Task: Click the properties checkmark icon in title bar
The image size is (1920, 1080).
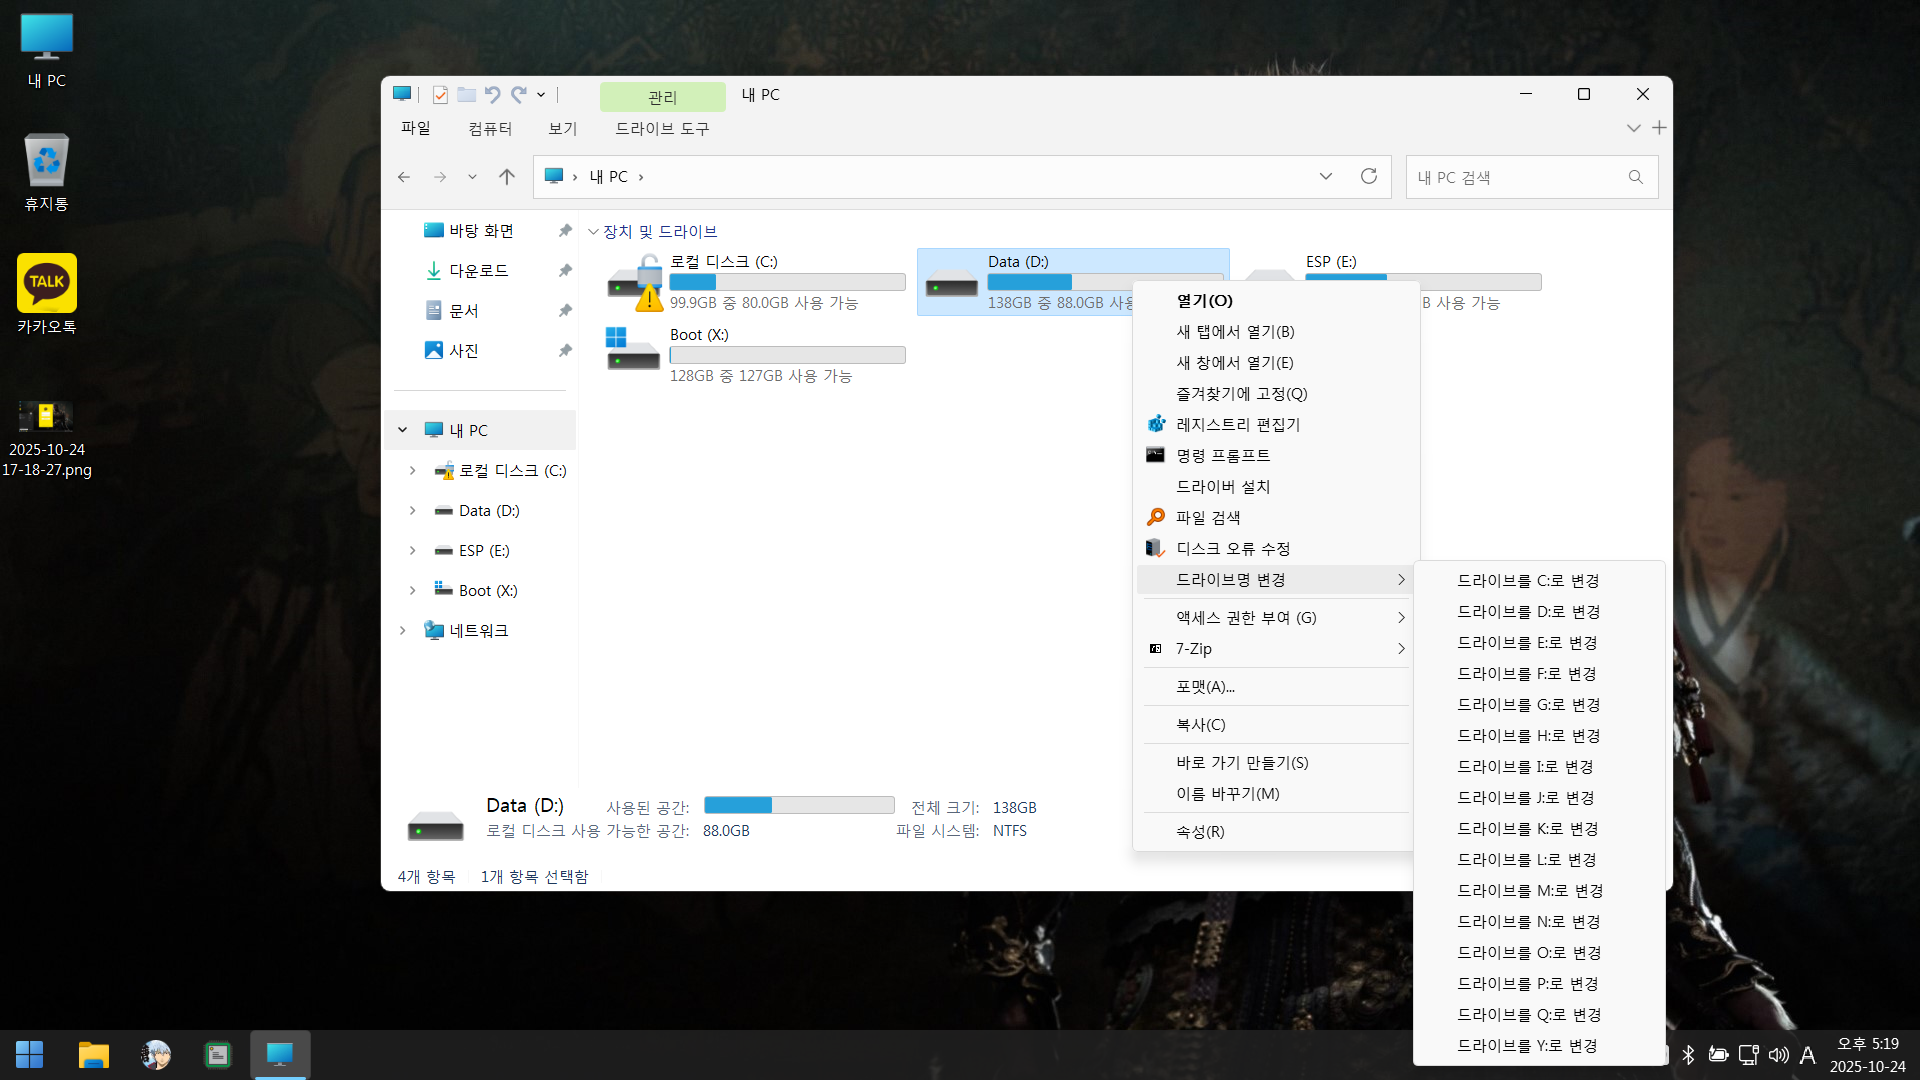Action: pyautogui.click(x=440, y=95)
